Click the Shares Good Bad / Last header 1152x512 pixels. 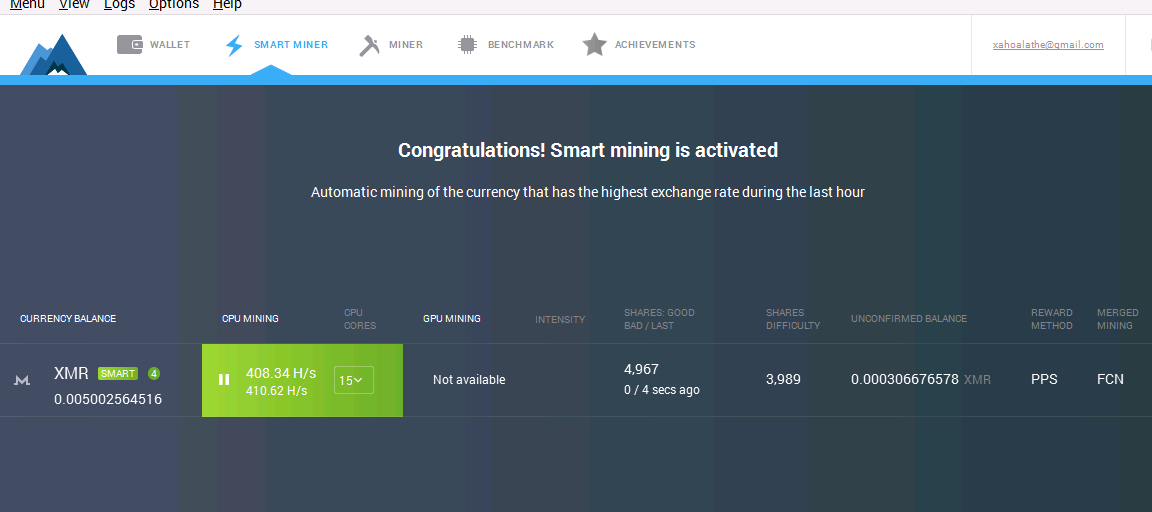tap(659, 319)
